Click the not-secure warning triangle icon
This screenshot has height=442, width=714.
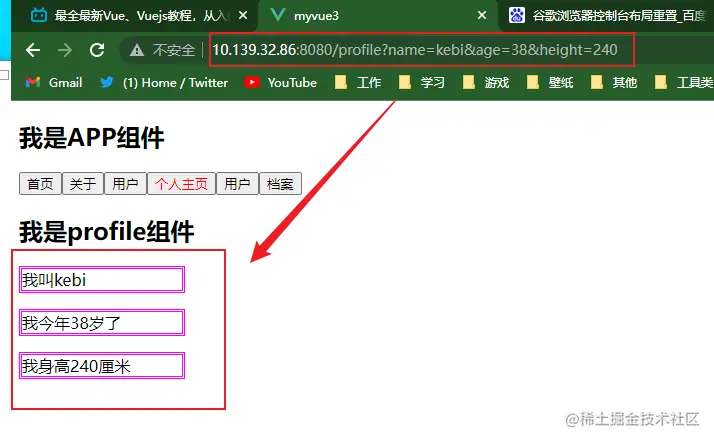click(137, 50)
